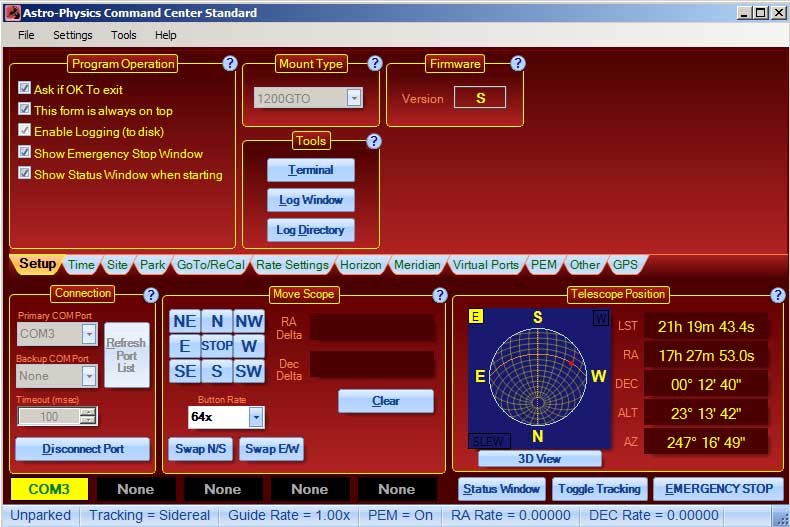The width and height of the screenshot is (790, 527).
Task: Click the yellow COM3 port indicator
Action: (x=49, y=489)
